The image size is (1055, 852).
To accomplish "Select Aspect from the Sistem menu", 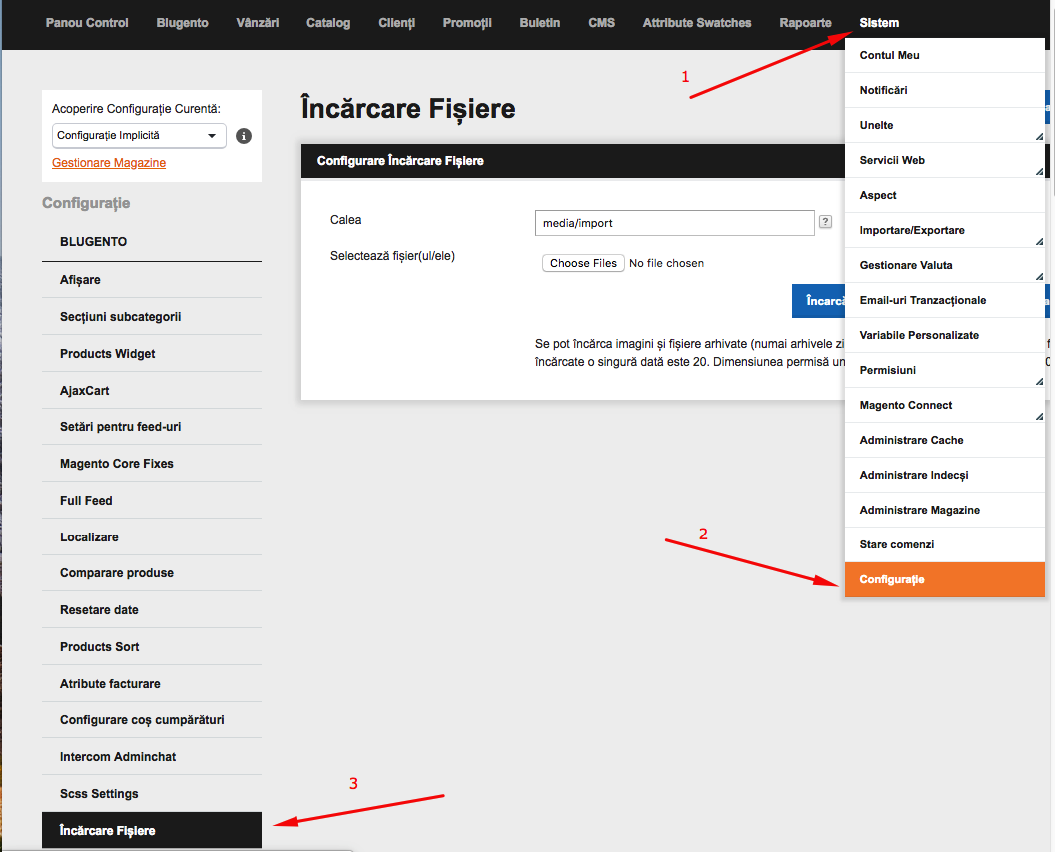I will tap(944, 195).
